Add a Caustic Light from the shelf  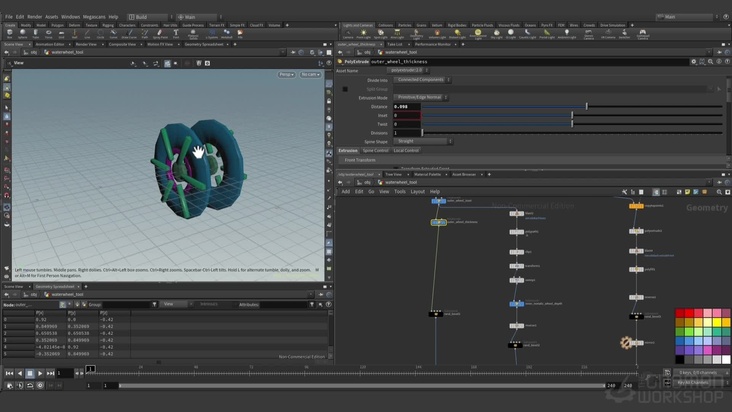point(527,34)
